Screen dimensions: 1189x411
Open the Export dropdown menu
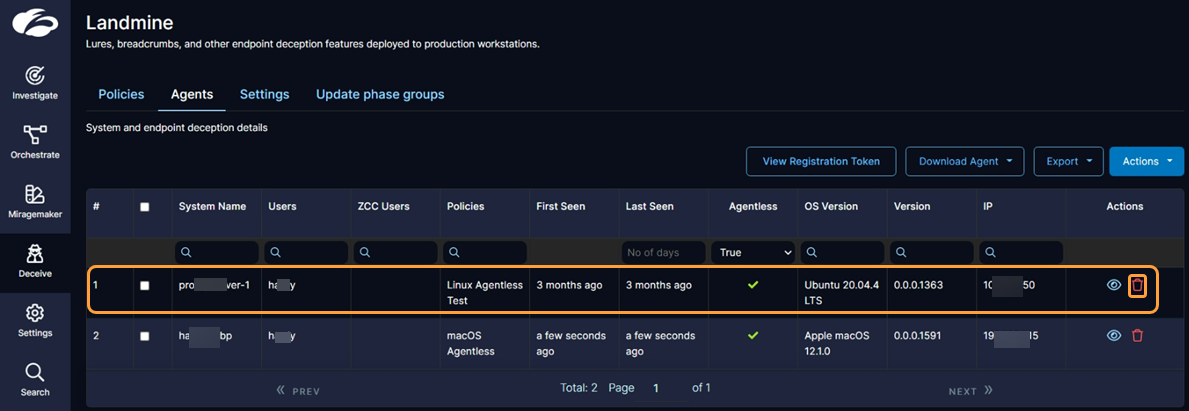[x=1068, y=161]
